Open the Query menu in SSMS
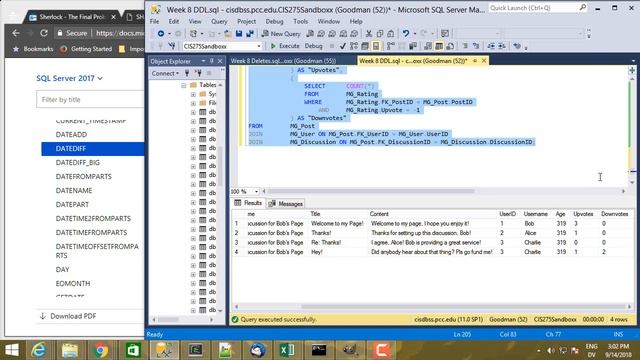640x360 pixels. (x=219, y=21)
